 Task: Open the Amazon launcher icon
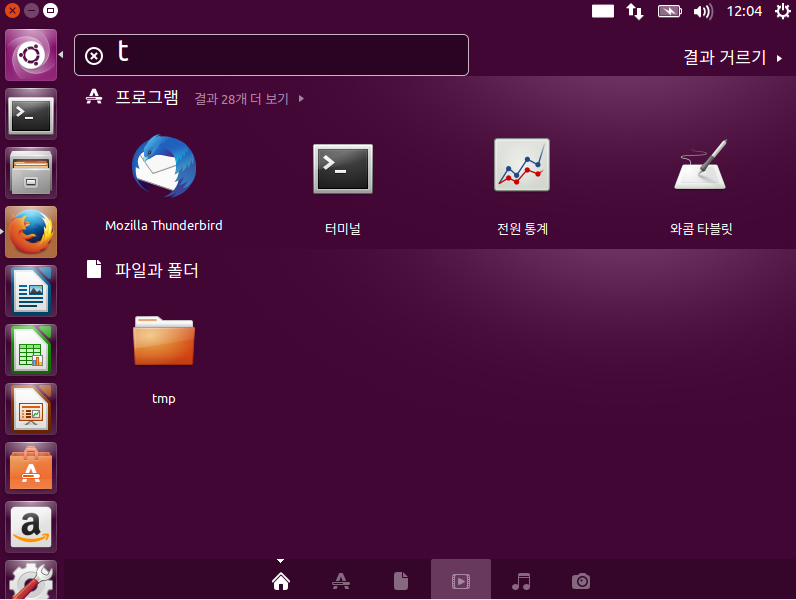31,527
